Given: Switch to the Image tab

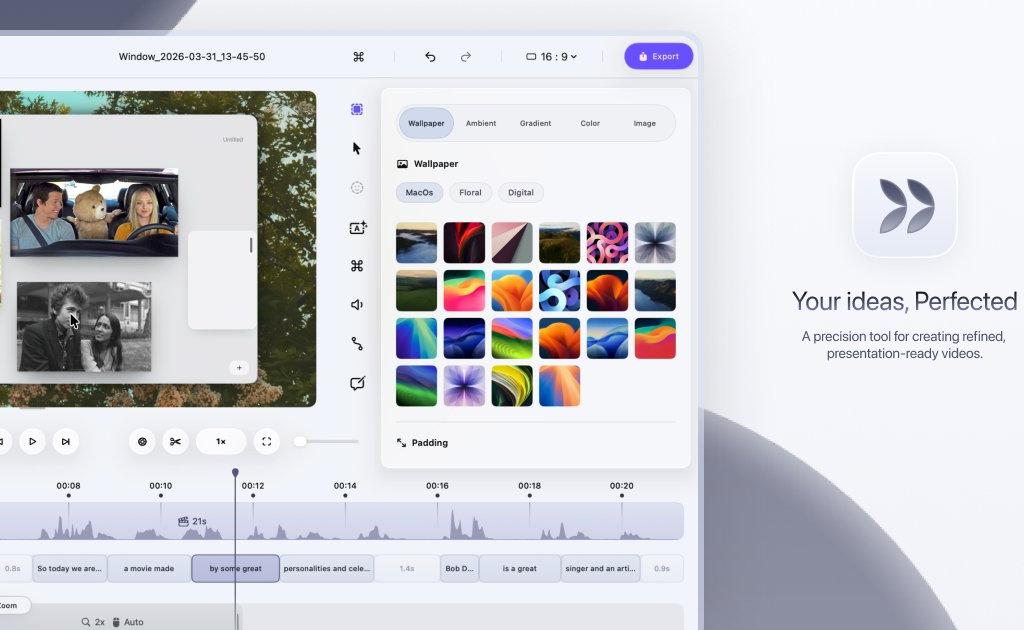Looking at the screenshot, I should click(645, 123).
